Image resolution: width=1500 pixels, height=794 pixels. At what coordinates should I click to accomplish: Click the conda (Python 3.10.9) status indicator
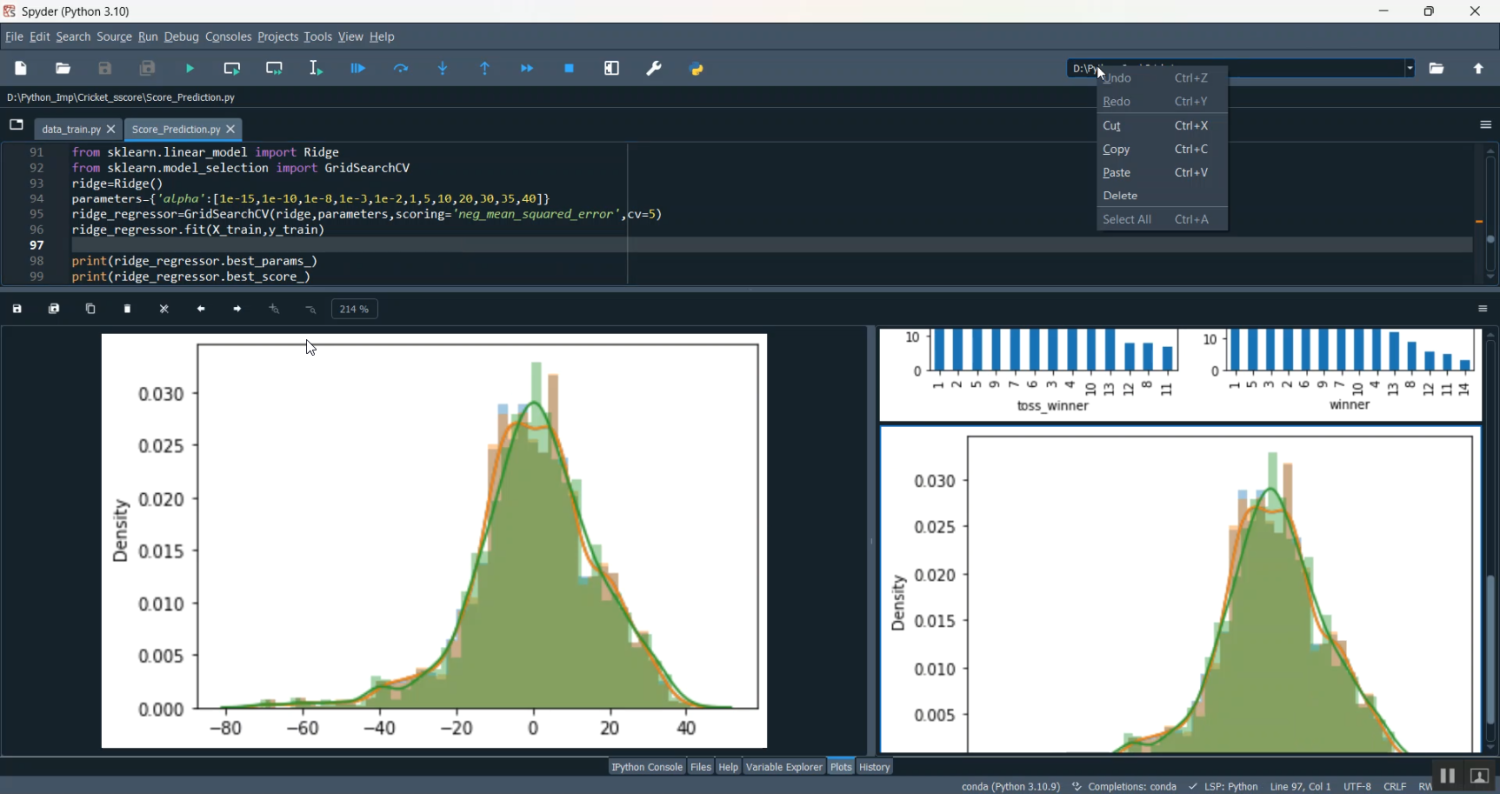(x=1010, y=787)
